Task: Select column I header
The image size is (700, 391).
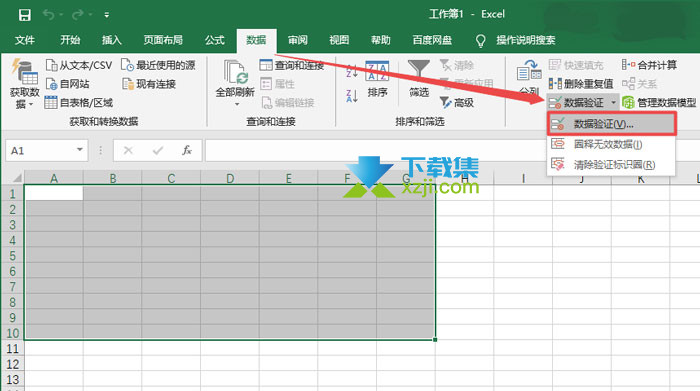Action: (523, 179)
